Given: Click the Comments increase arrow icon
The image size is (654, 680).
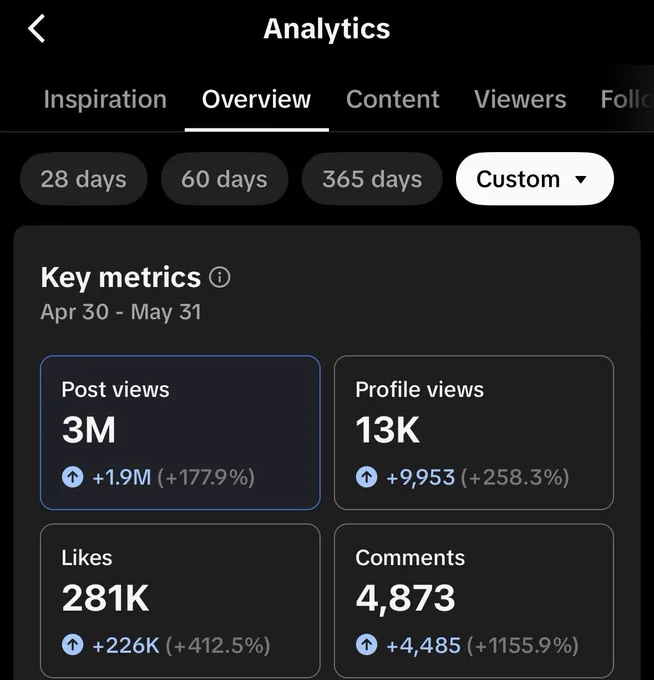Looking at the screenshot, I should point(366,645).
